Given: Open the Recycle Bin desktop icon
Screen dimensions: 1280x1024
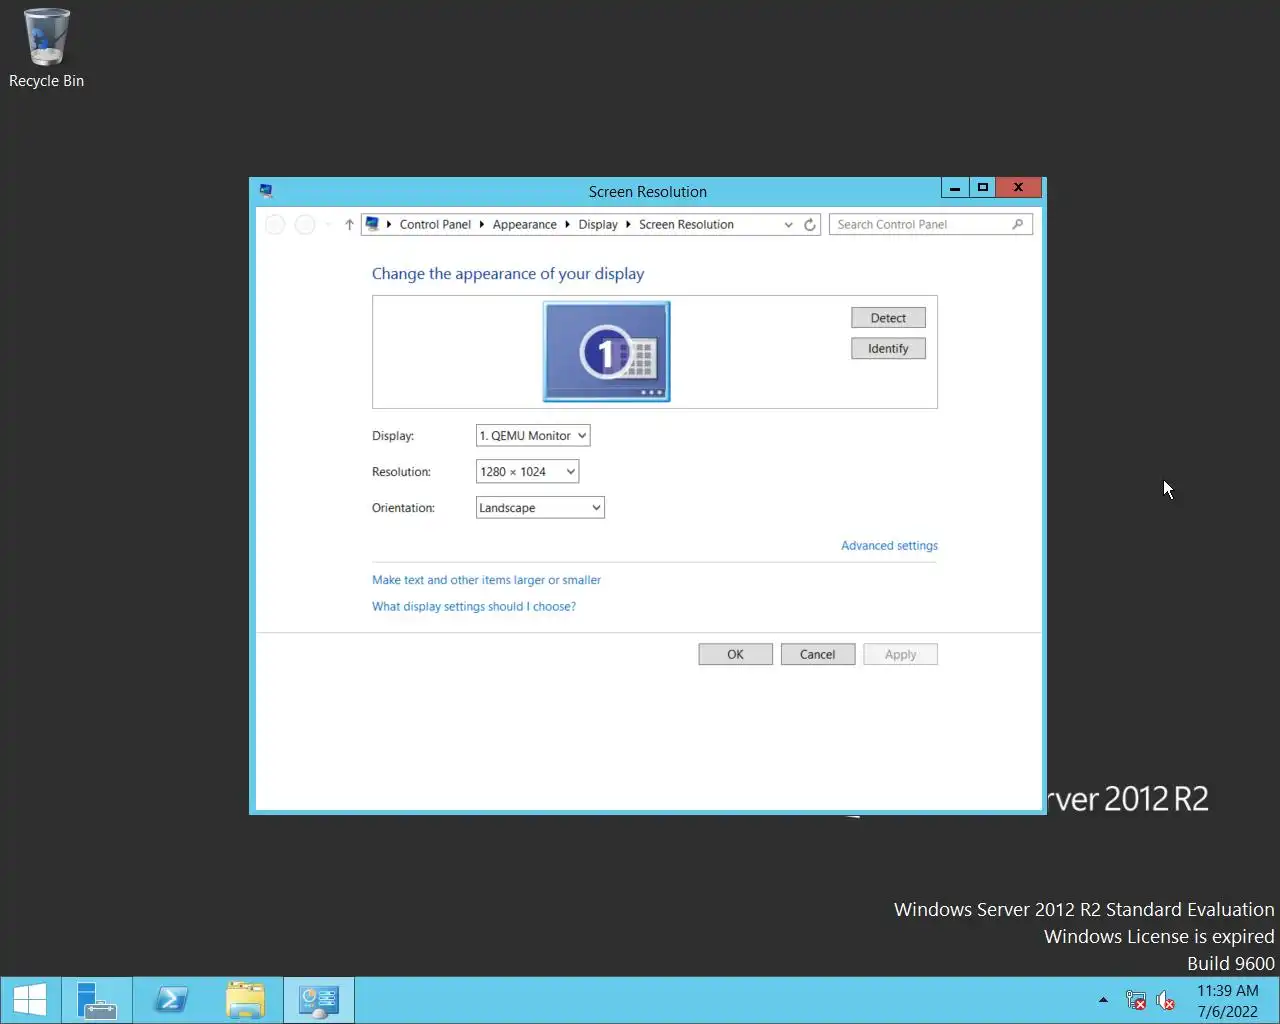Looking at the screenshot, I should tap(46, 49).
